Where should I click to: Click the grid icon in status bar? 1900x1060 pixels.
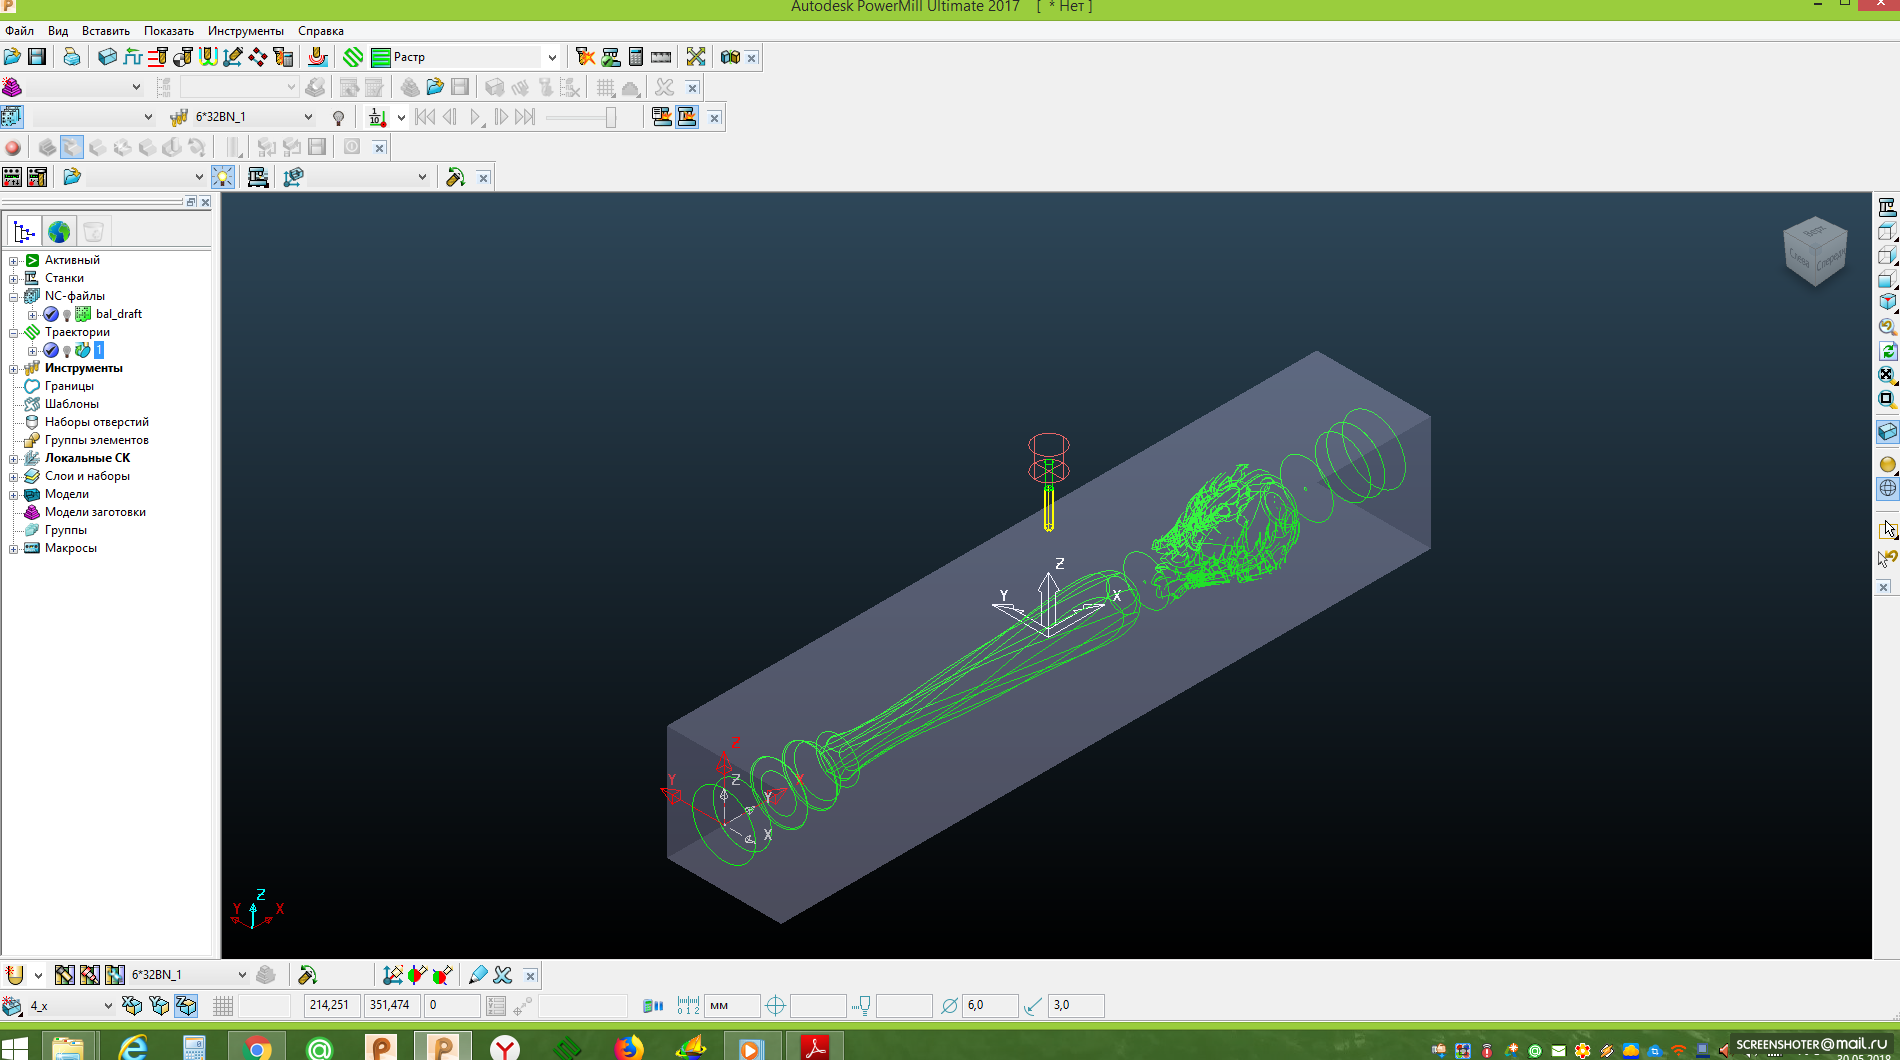point(223,1005)
